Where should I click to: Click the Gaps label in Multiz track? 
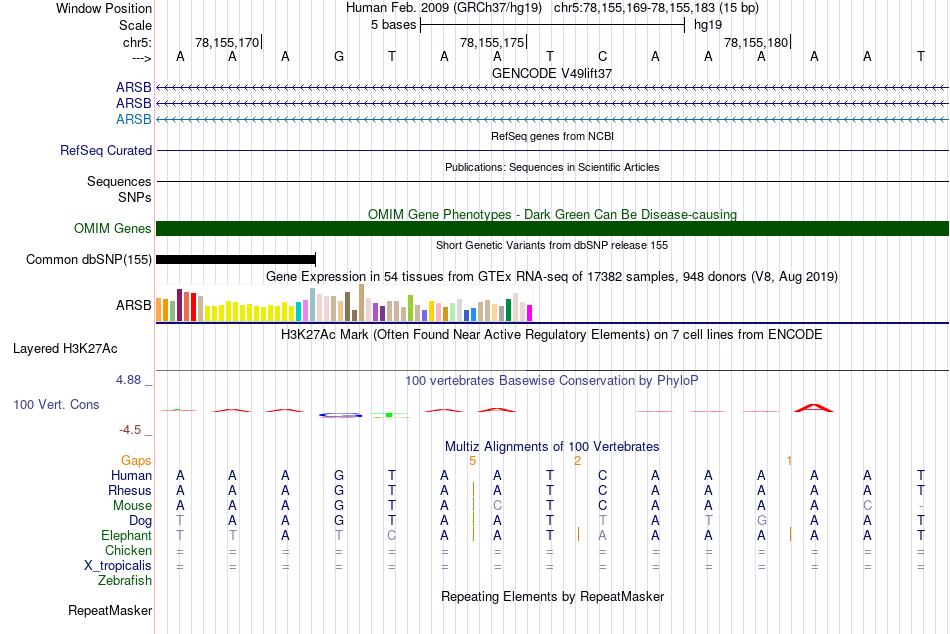point(136,461)
